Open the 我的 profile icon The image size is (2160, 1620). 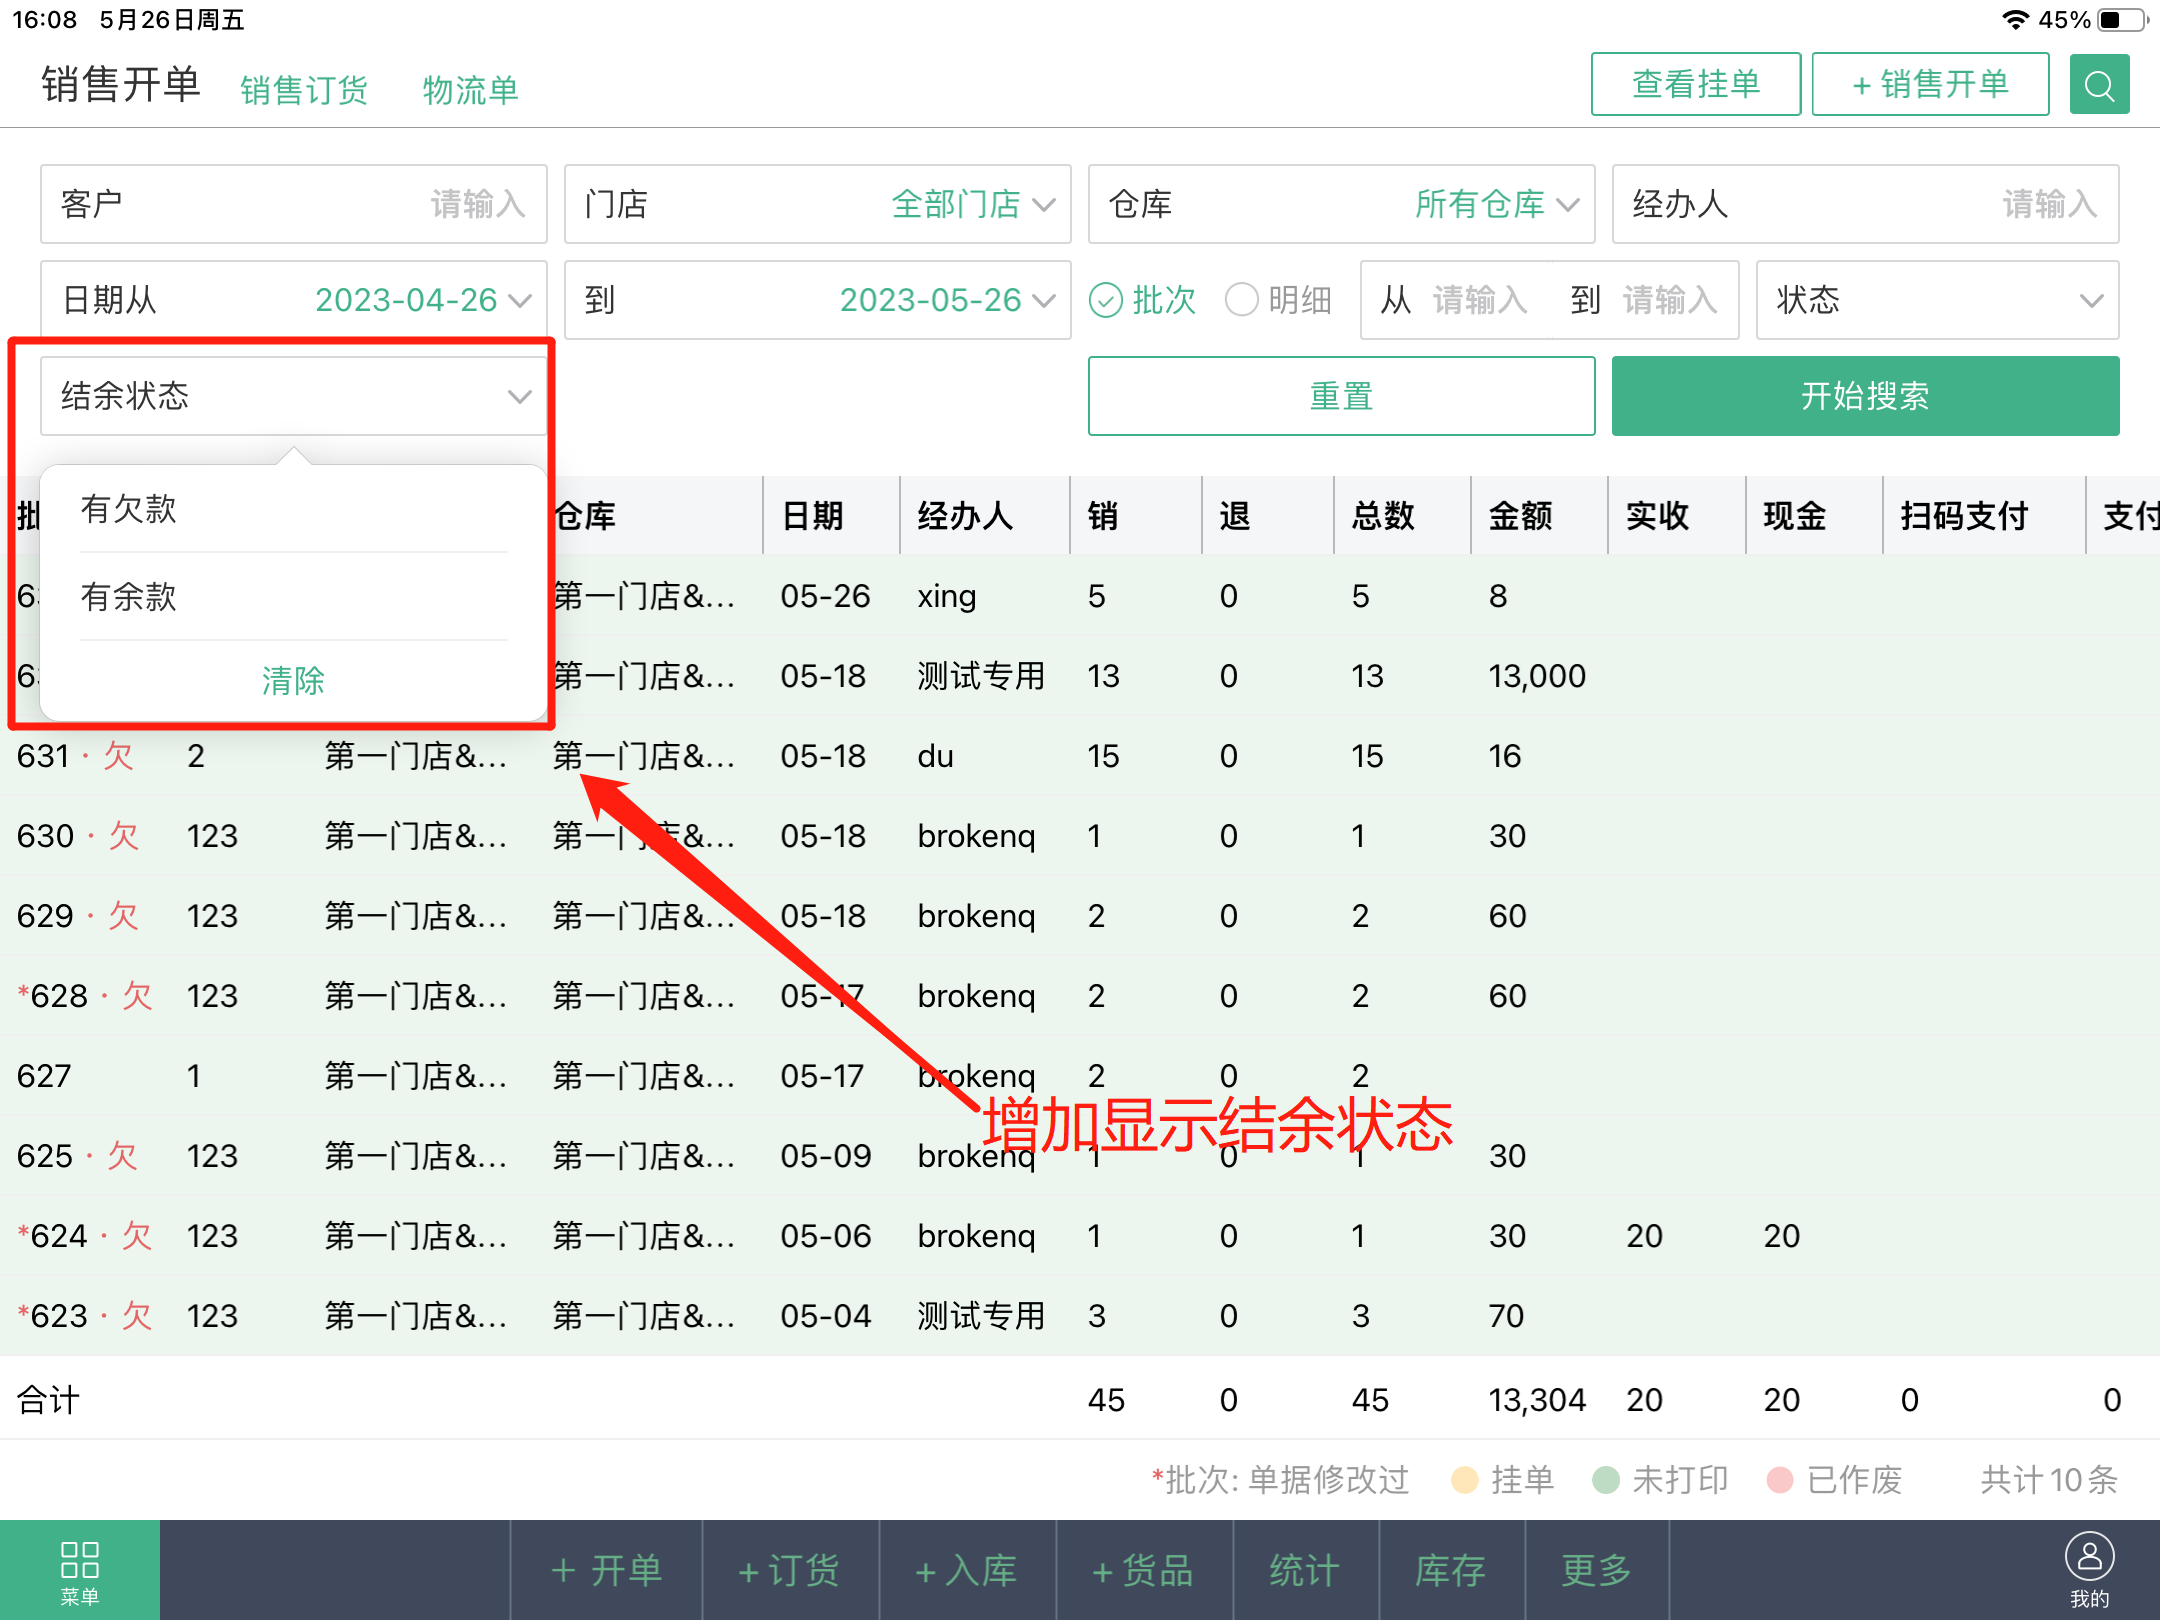[x=2089, y=1570]
